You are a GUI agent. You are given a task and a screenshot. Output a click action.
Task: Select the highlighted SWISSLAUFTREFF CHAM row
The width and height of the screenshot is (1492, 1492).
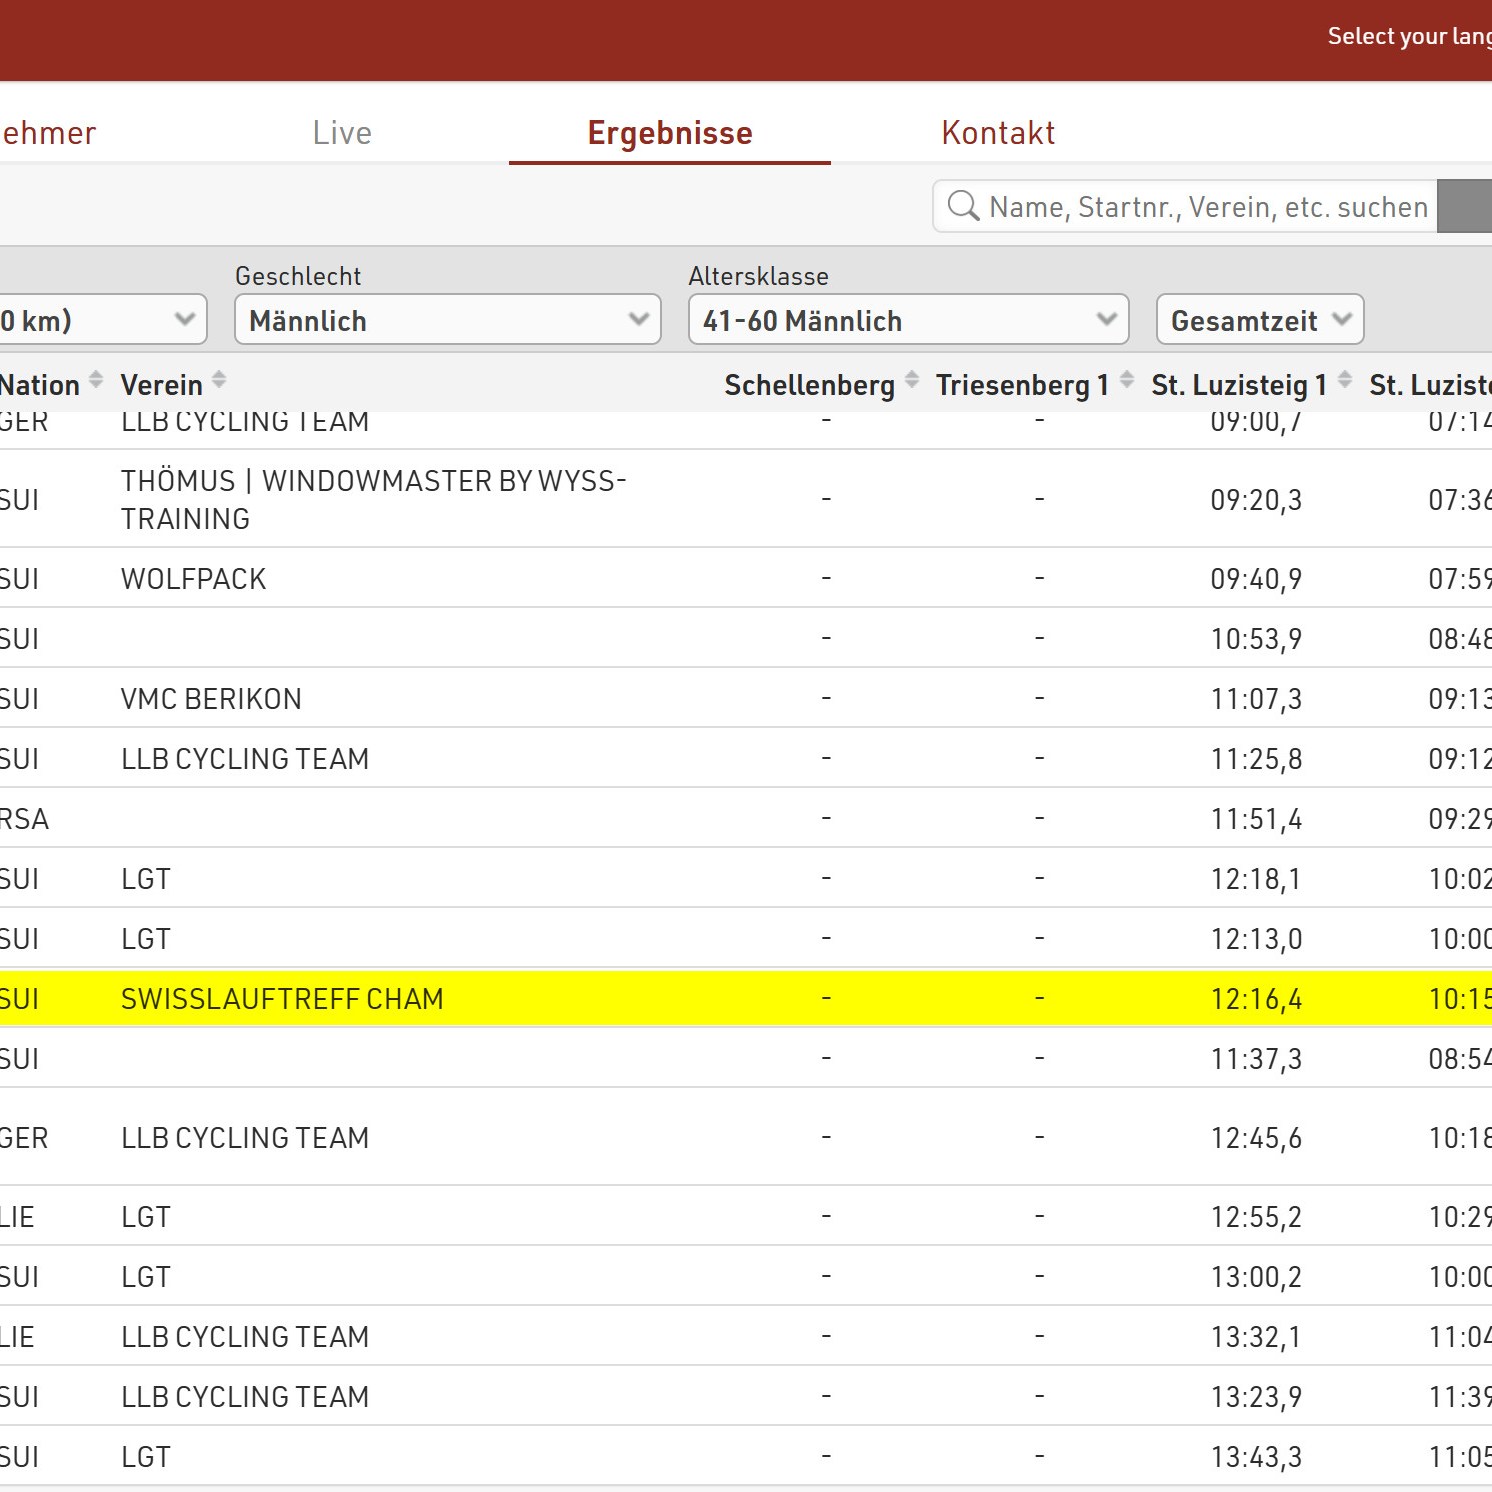tap(282, 999)
